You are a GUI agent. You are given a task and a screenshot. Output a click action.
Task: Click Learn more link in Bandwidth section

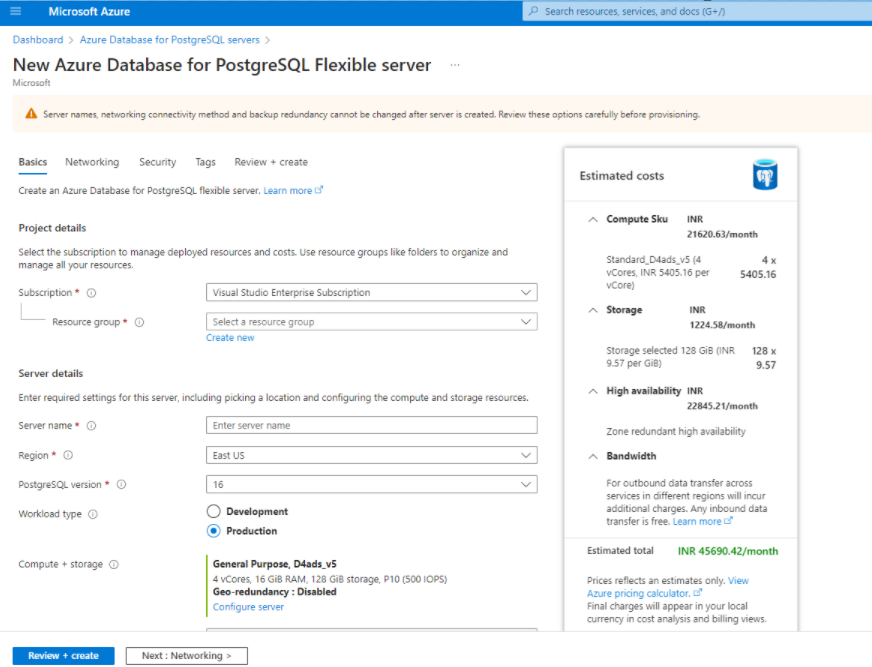coord(702,521)
